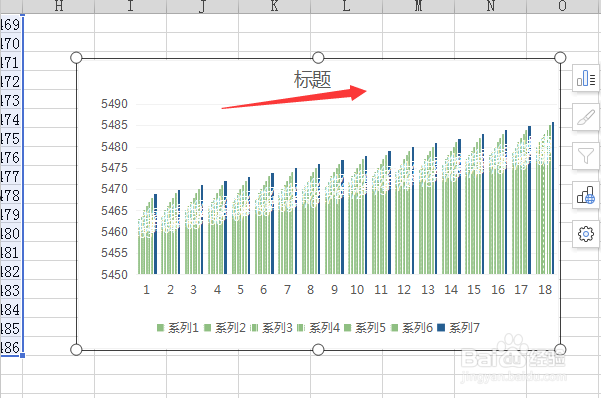Click the top-right chart resize handle
601x398 pixels.
(x=560, y=58)
